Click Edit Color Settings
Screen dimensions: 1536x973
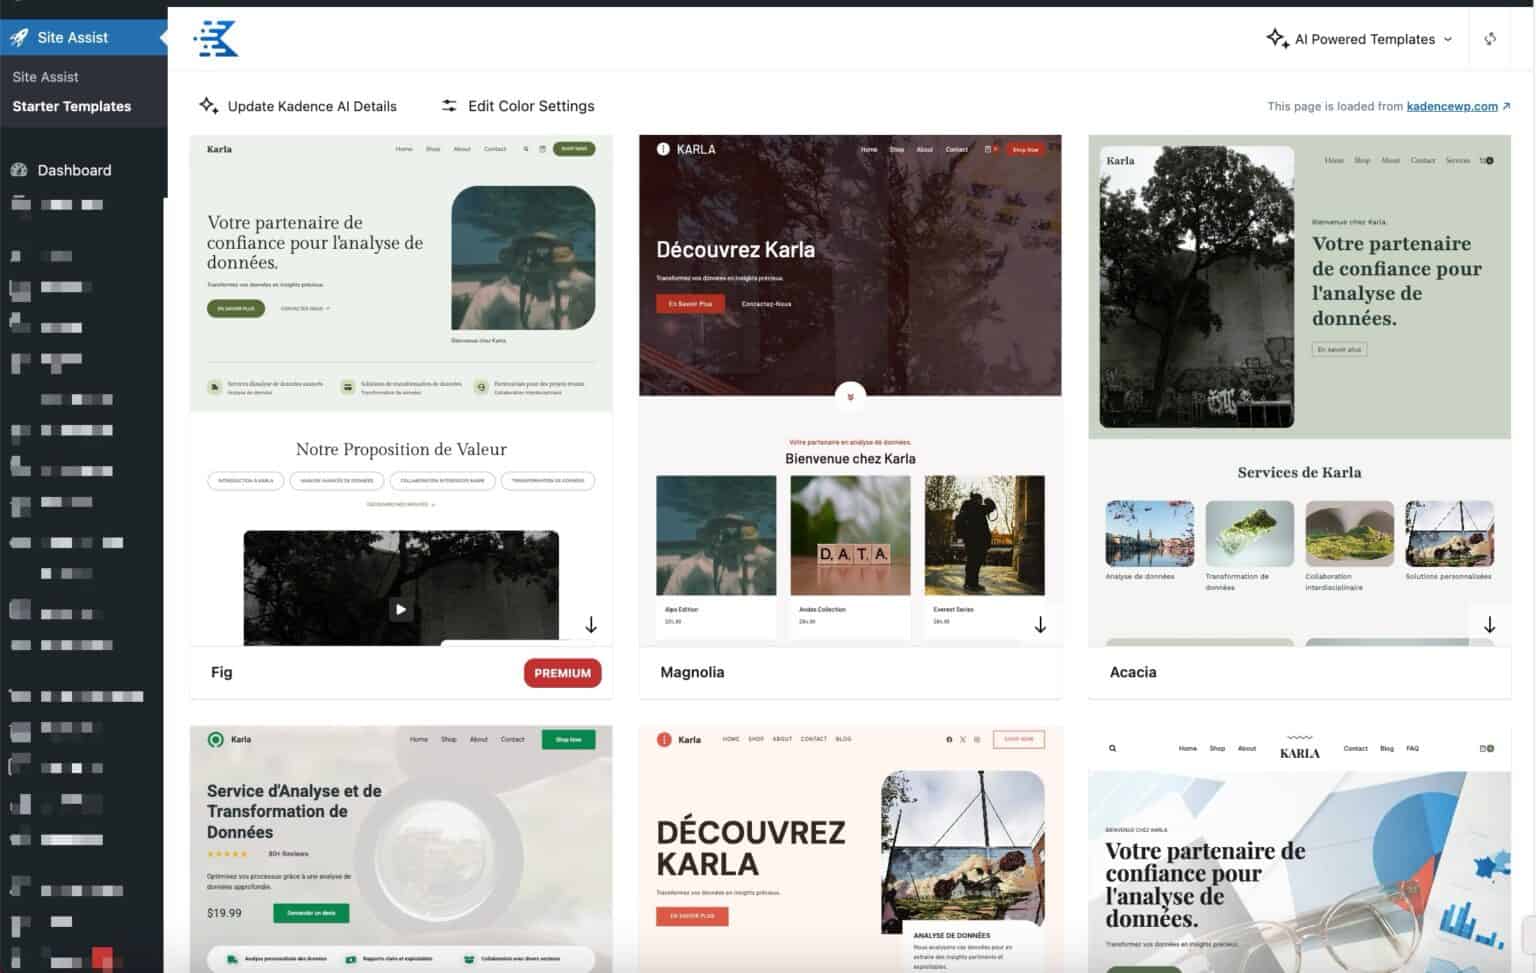click(x=531, y=105)
